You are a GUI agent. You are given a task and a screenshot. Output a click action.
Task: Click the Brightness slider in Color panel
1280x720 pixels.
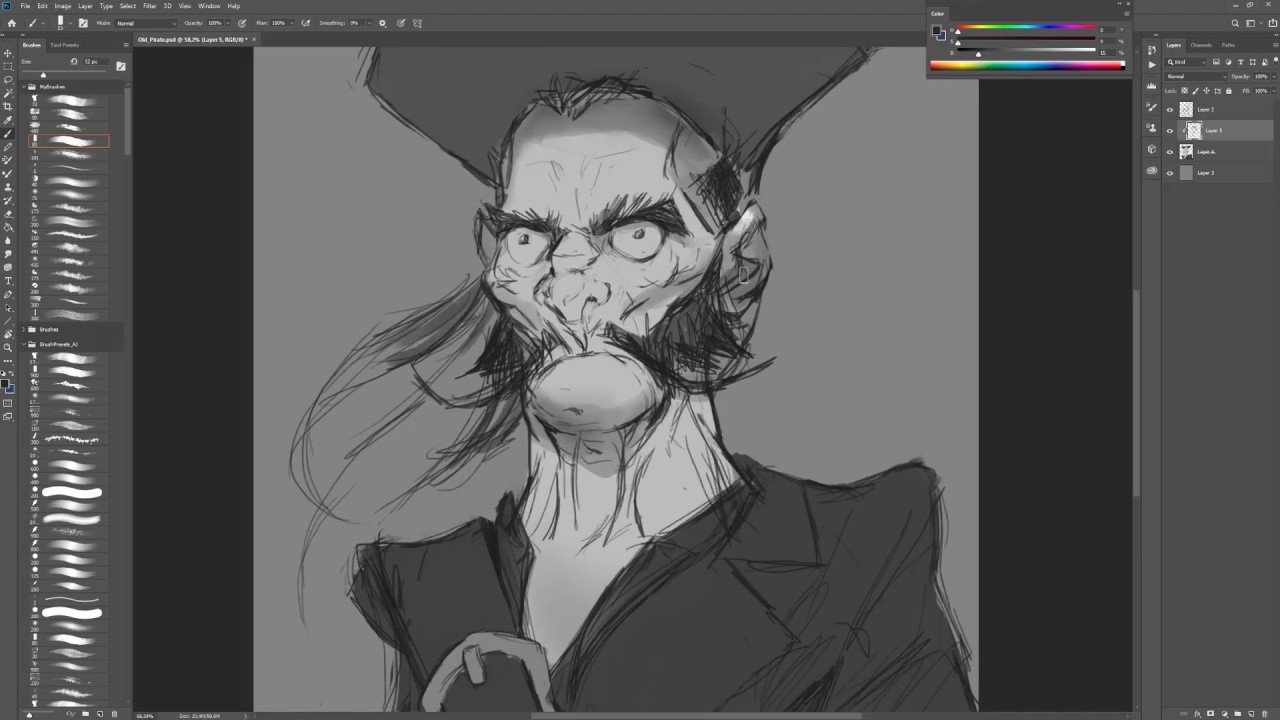[1027, 50]
